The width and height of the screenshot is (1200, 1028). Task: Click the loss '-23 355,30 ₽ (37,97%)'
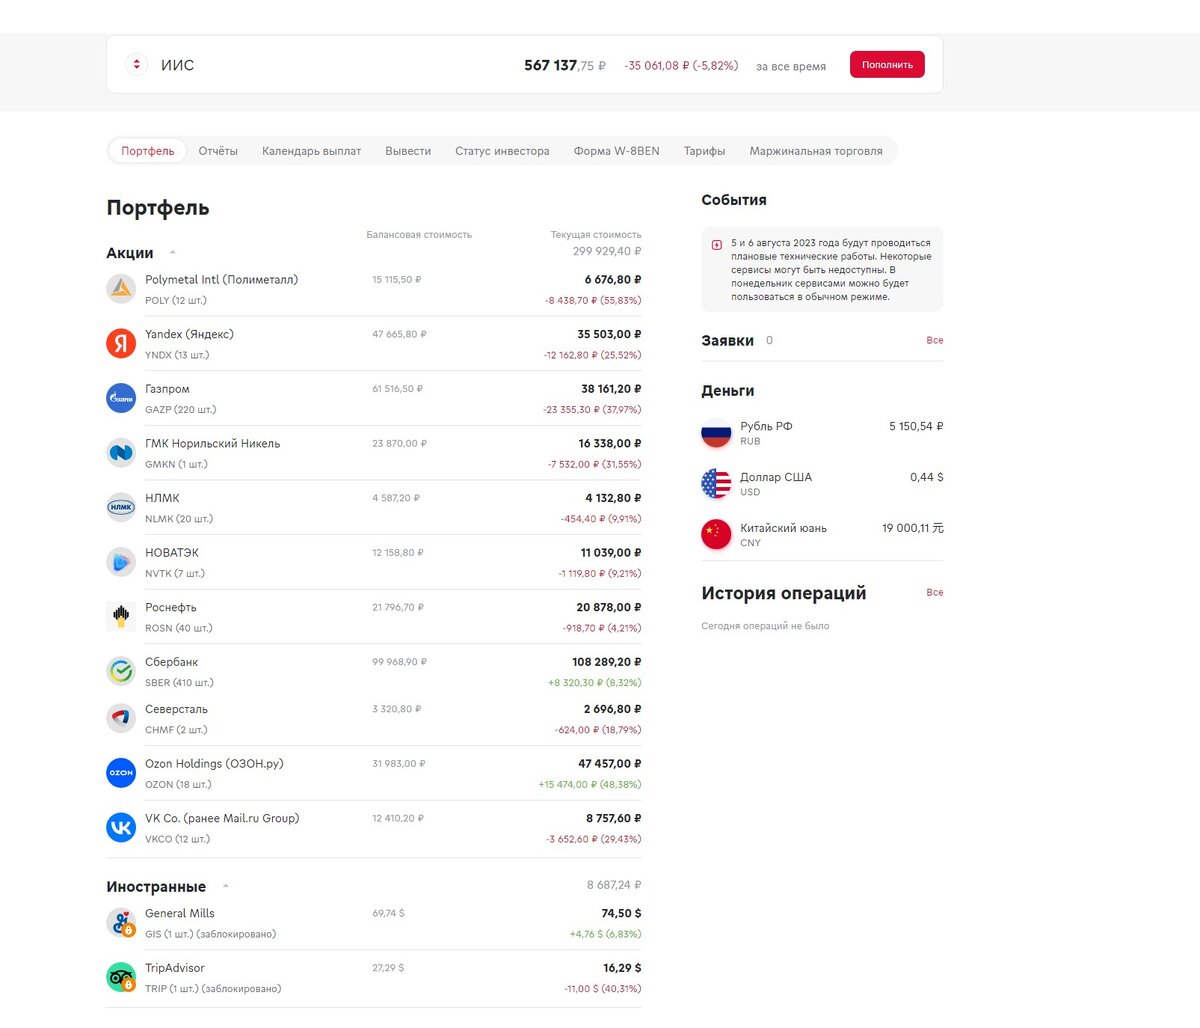592,410
